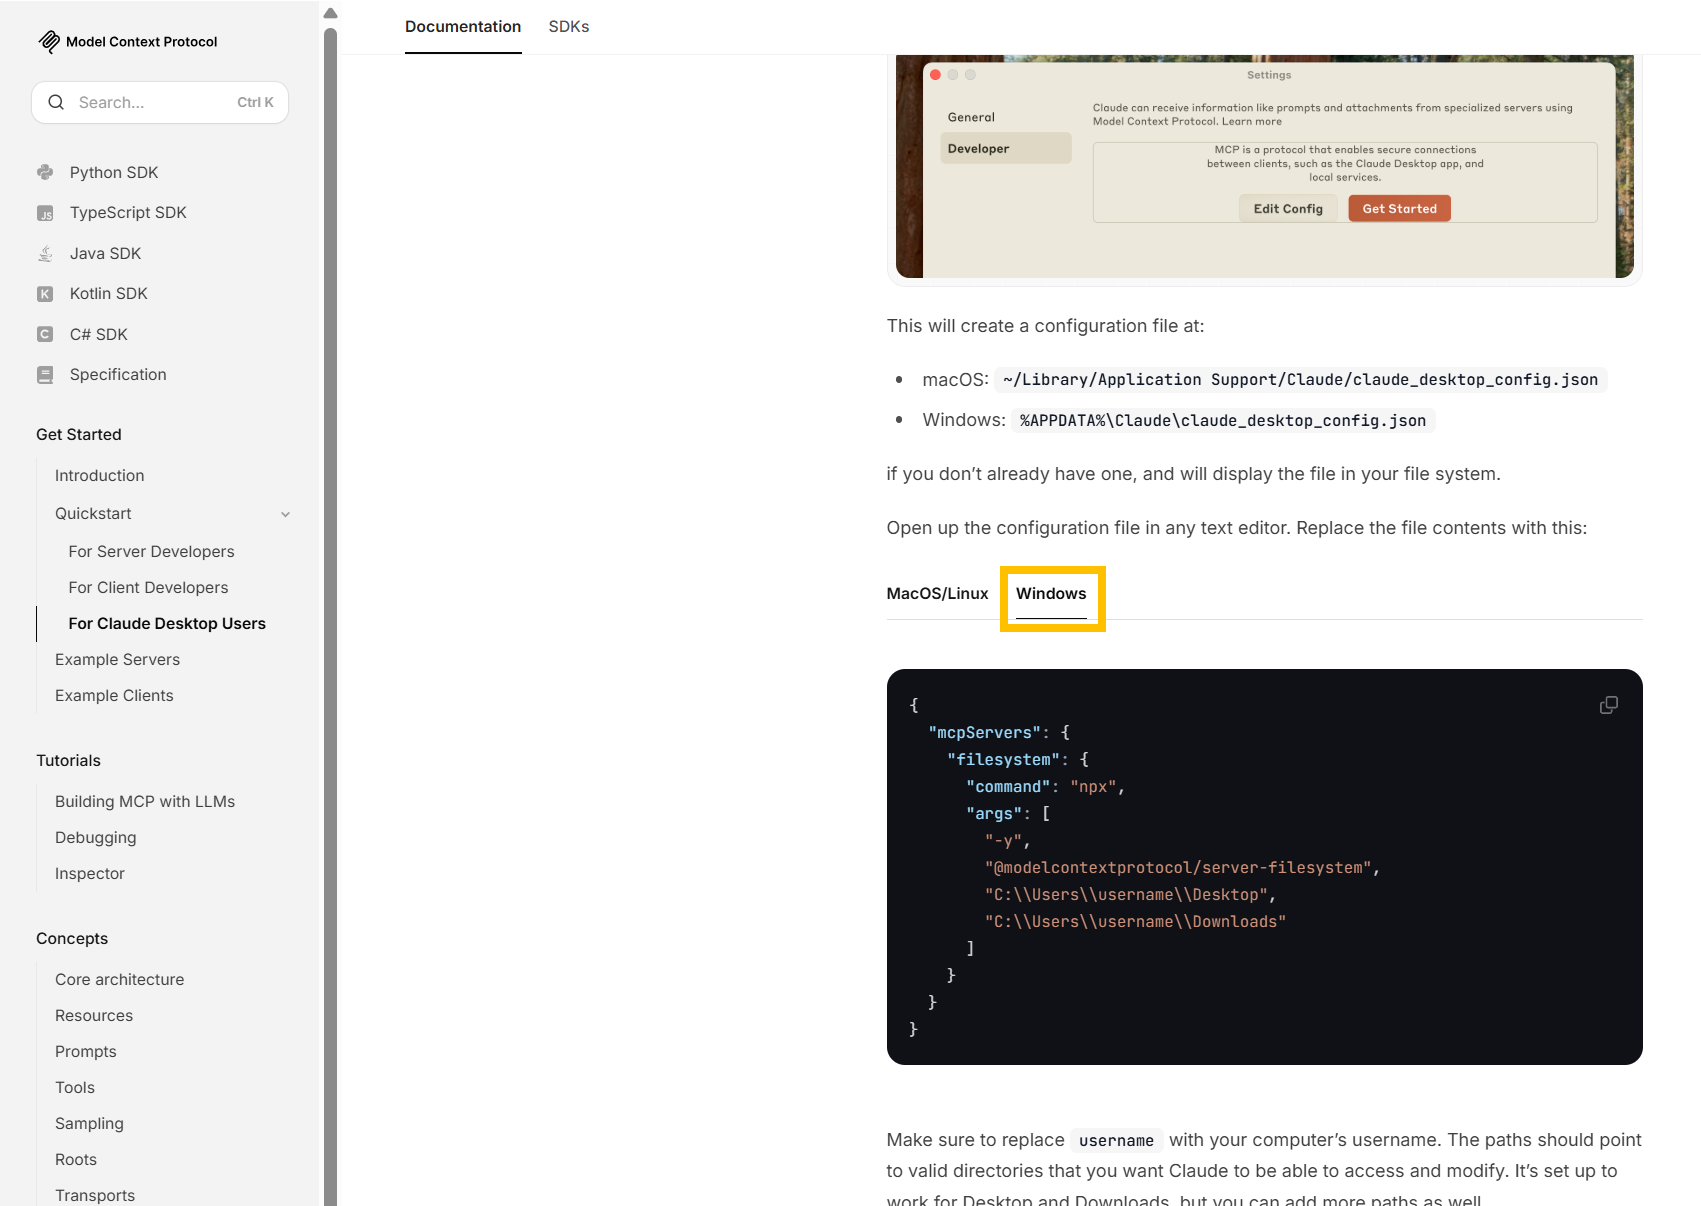1701x1206 pixels.
Task: Click the "mcpServers" key in code
Action: (x=985, y=733)
